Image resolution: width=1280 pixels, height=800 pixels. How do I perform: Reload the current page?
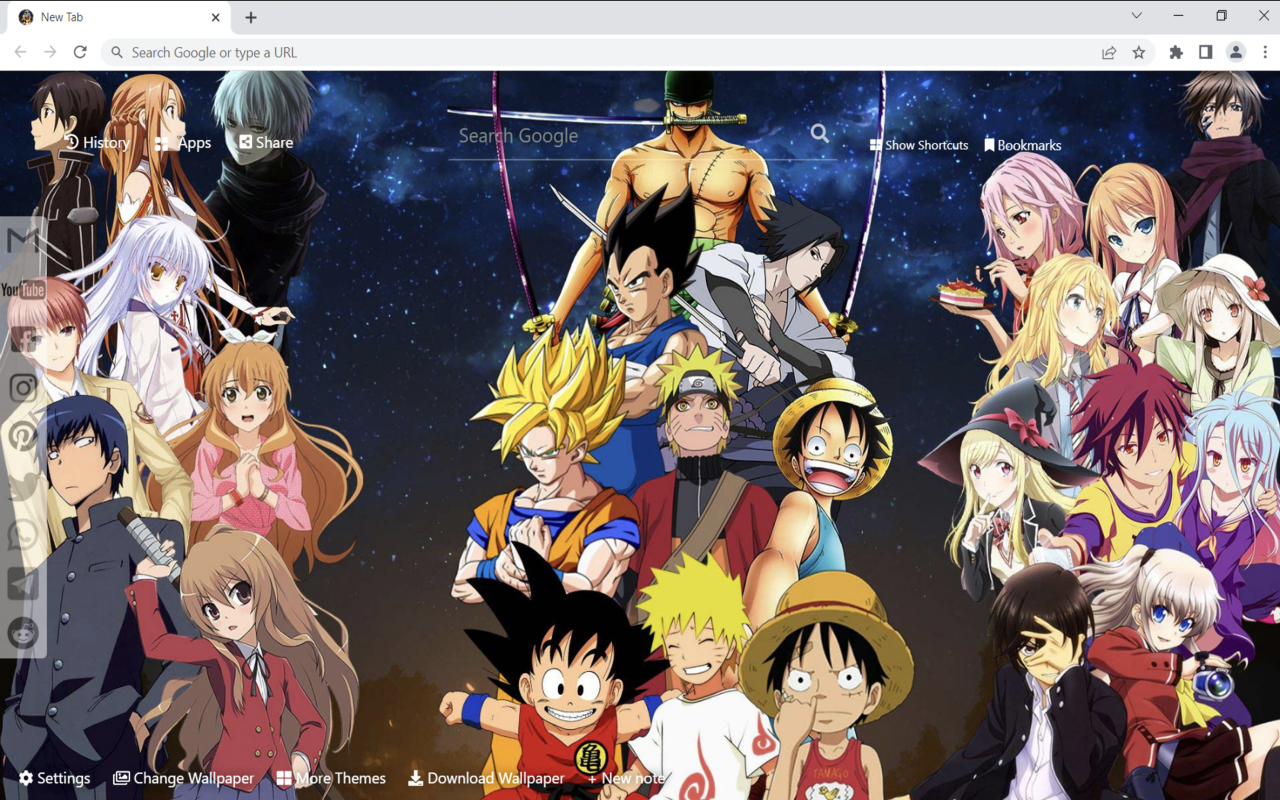click(x=80, y=52)
